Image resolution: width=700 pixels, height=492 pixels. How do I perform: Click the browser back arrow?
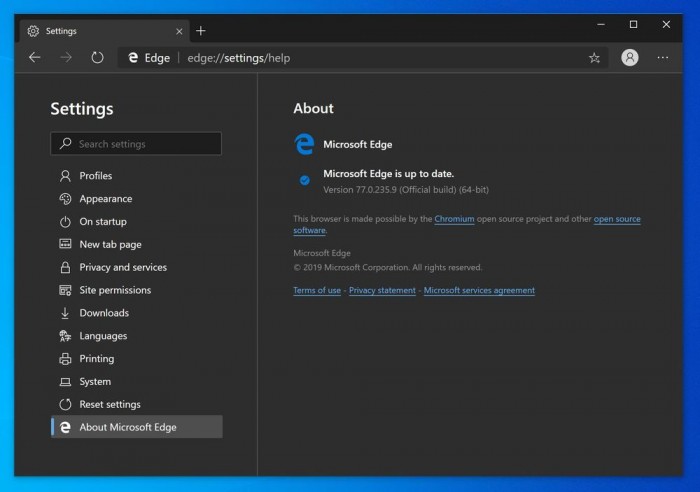pos(35,58)
